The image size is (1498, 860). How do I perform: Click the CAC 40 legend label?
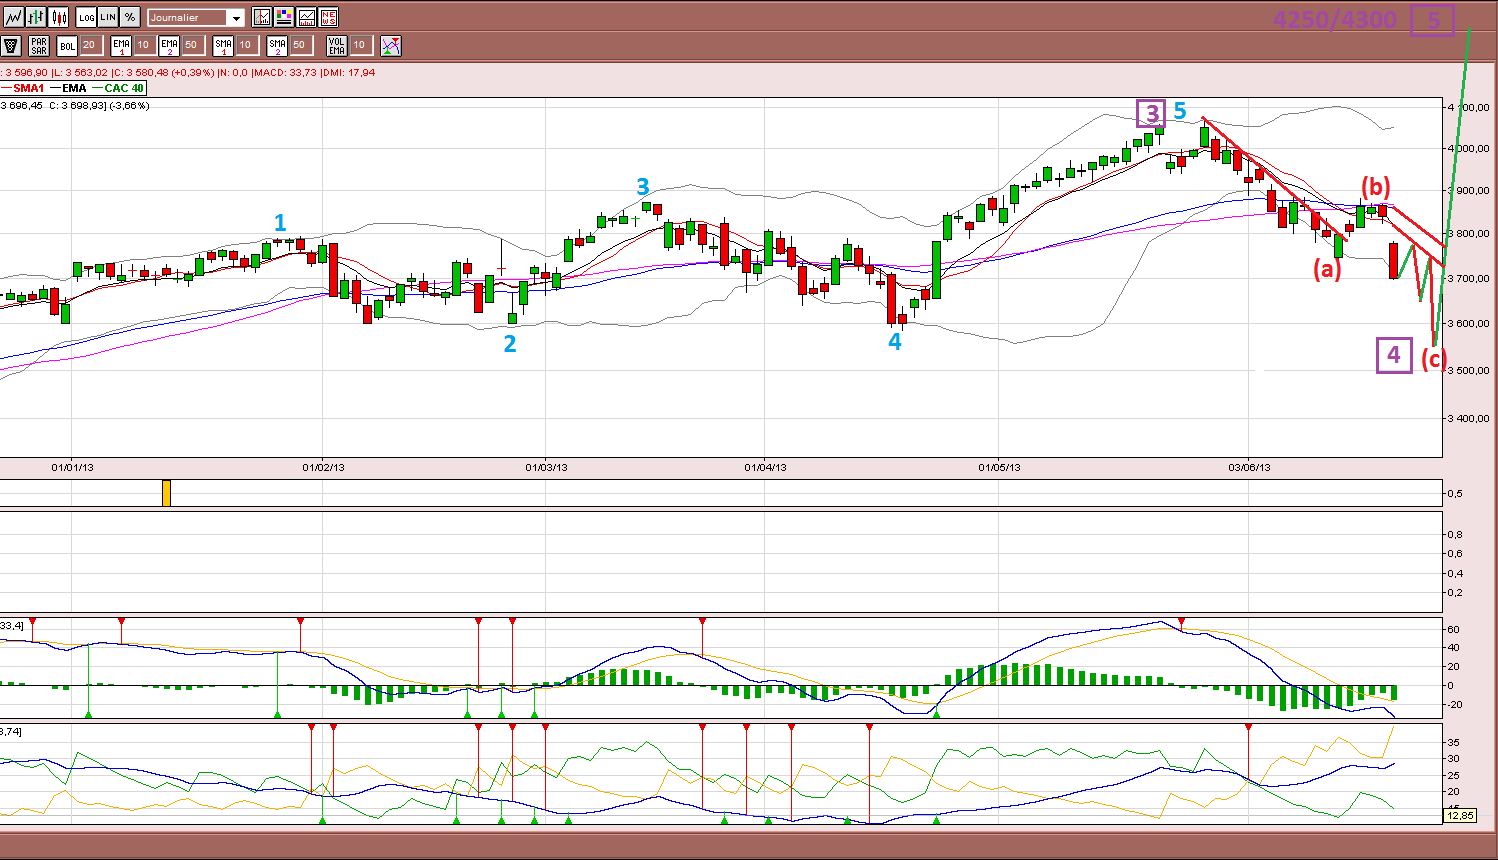point(124,88)
